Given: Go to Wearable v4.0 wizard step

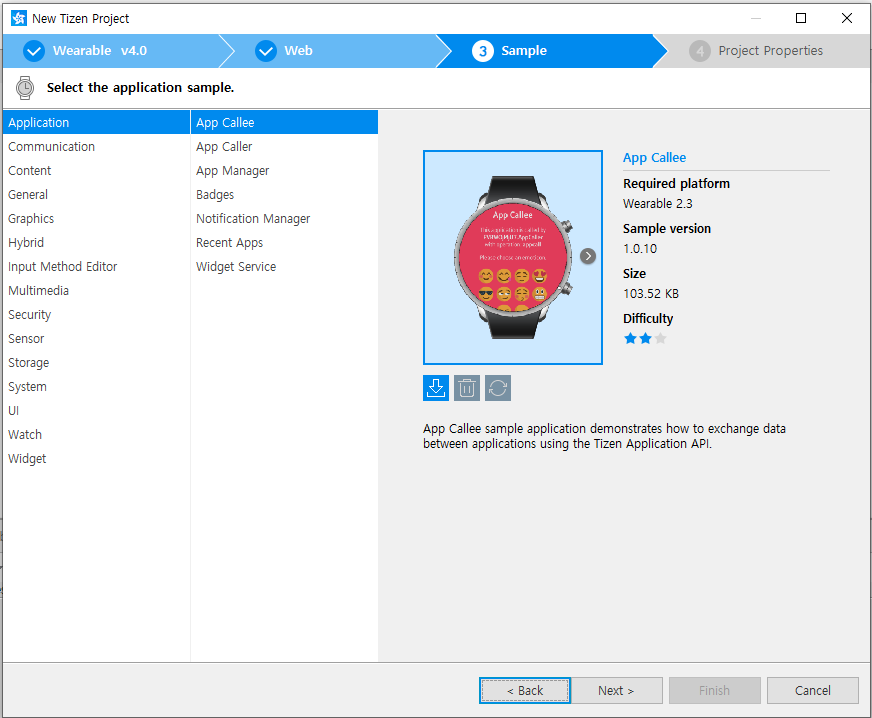Looking at the screenshot, I should click(x=114, y=51).
